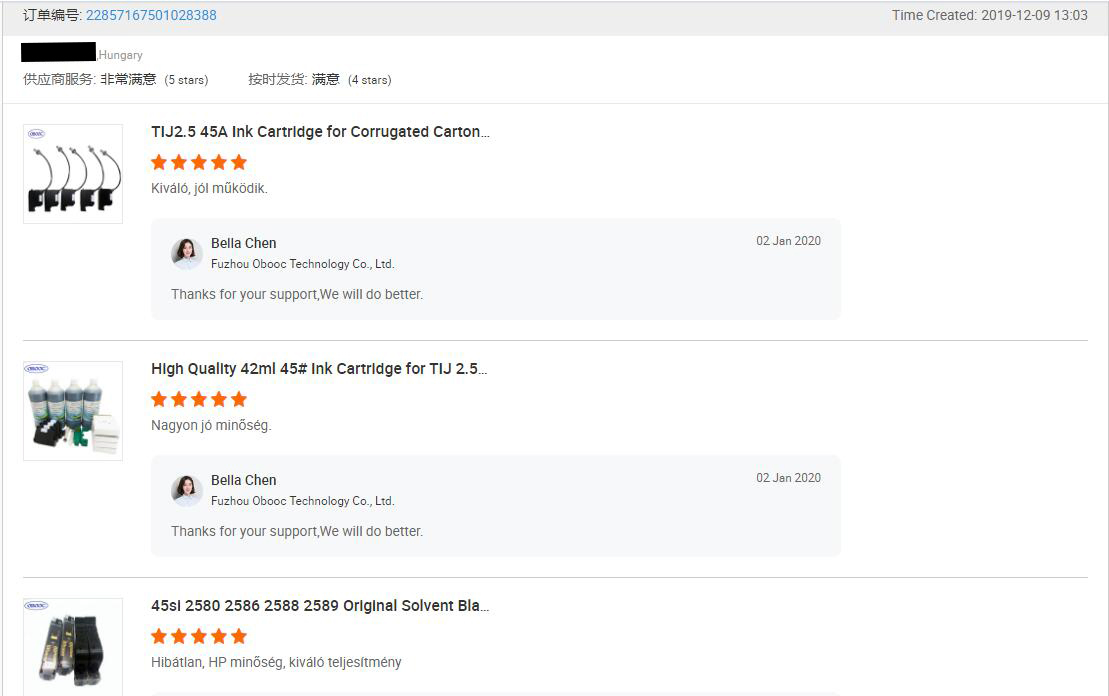Open 45si 2580 2586 Original Solvent title
The image size is (1109, 696).
coord(320,606)
